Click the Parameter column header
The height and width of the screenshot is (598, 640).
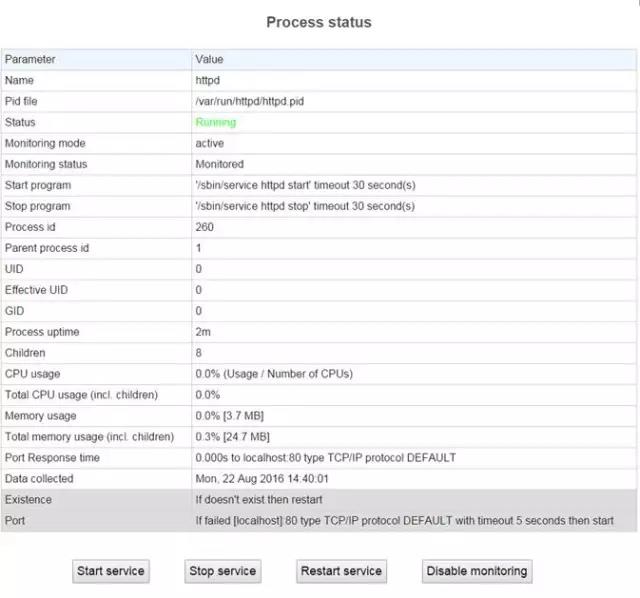click(30, 59)
